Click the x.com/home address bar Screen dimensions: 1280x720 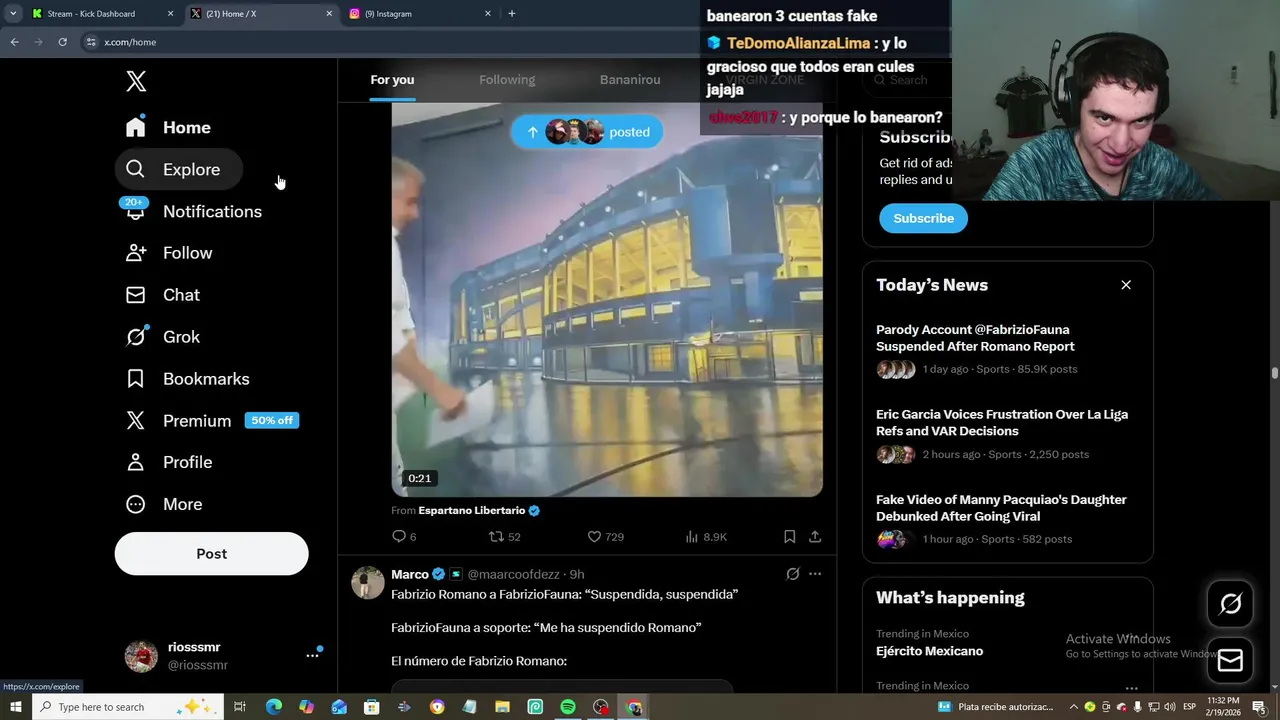click(390, 42)
